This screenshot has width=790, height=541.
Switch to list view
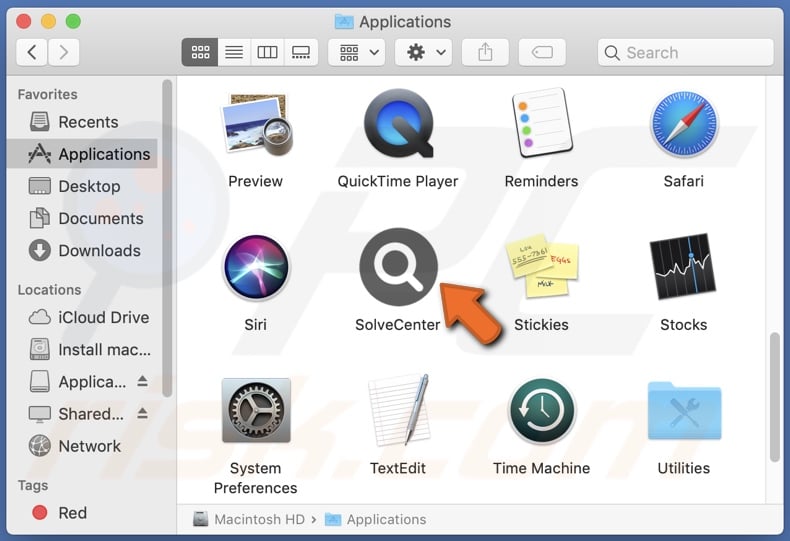(x=234, y=52)
